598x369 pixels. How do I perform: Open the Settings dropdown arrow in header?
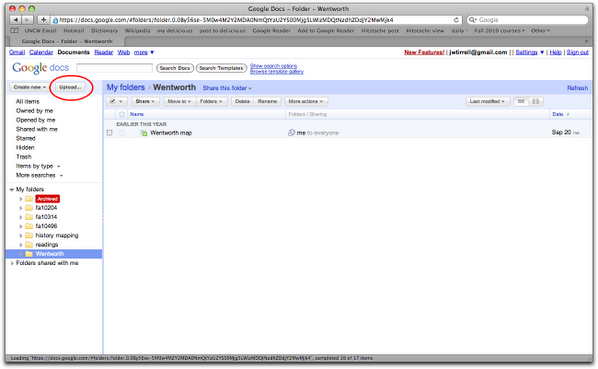tap(542, 52)
